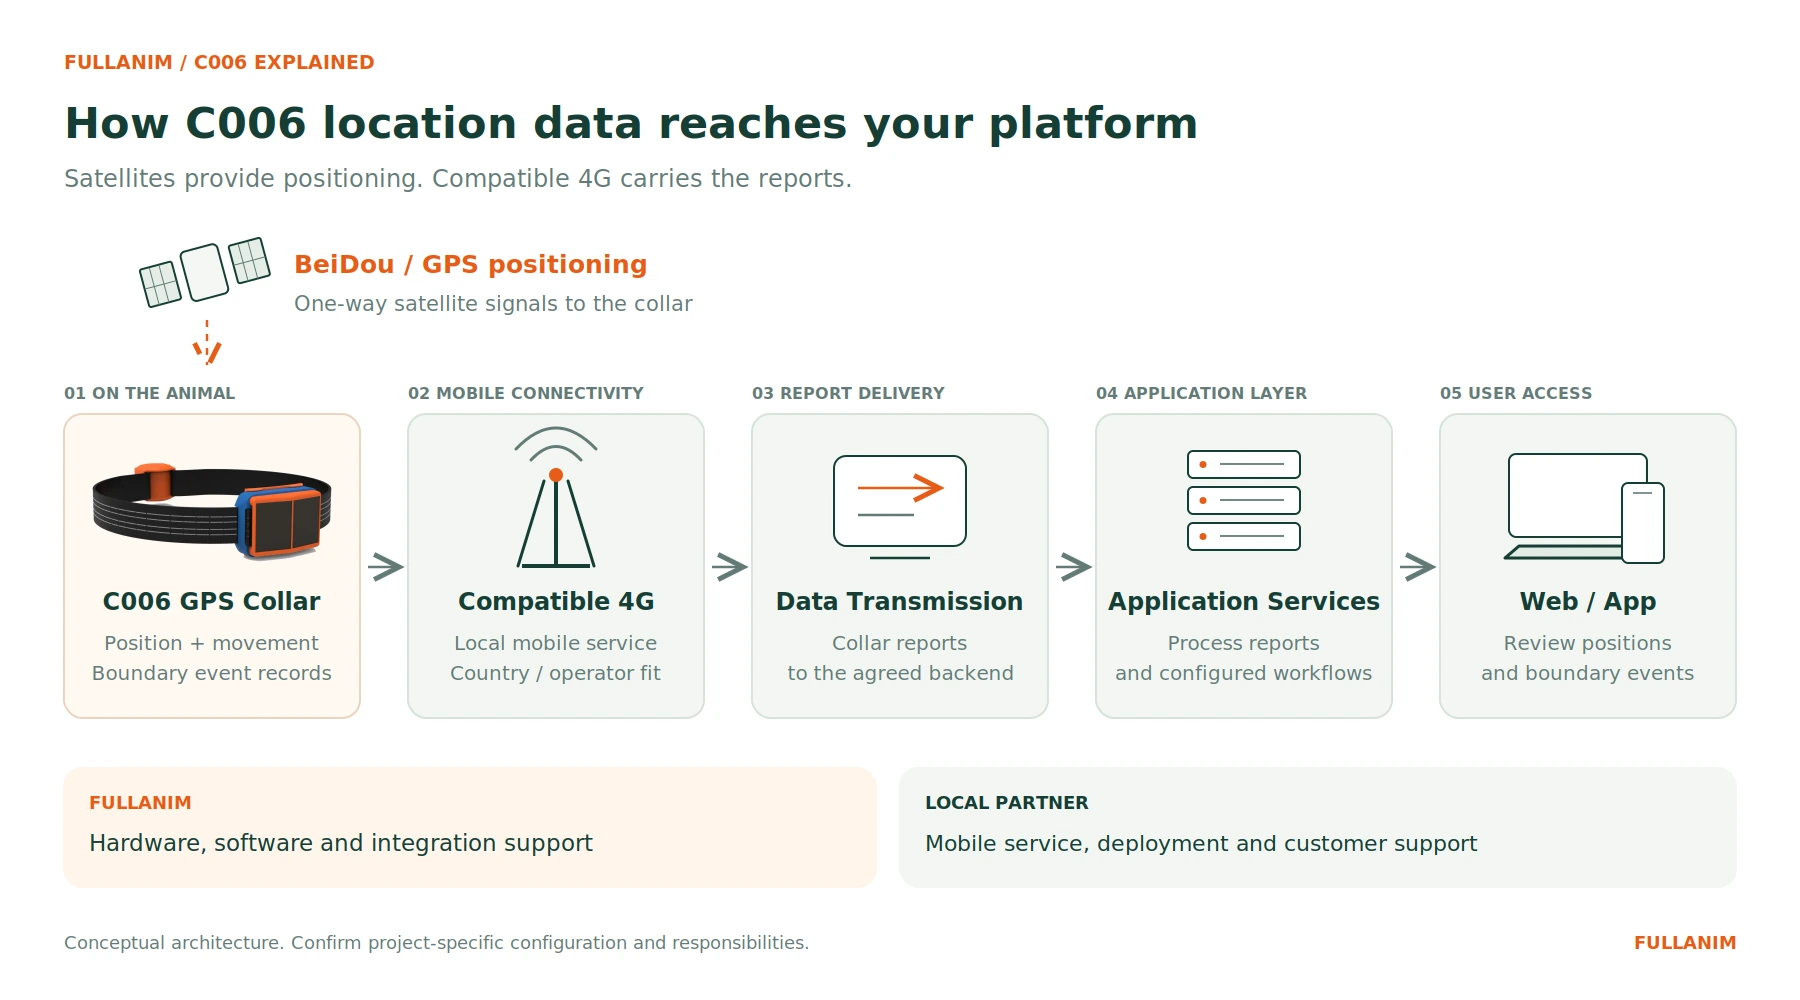Click the '05 USER ACCESS' step label
Image resolution: width=1800 pixels, height=1000 pixels.
pyautogui.click(x=1516, y=393)
